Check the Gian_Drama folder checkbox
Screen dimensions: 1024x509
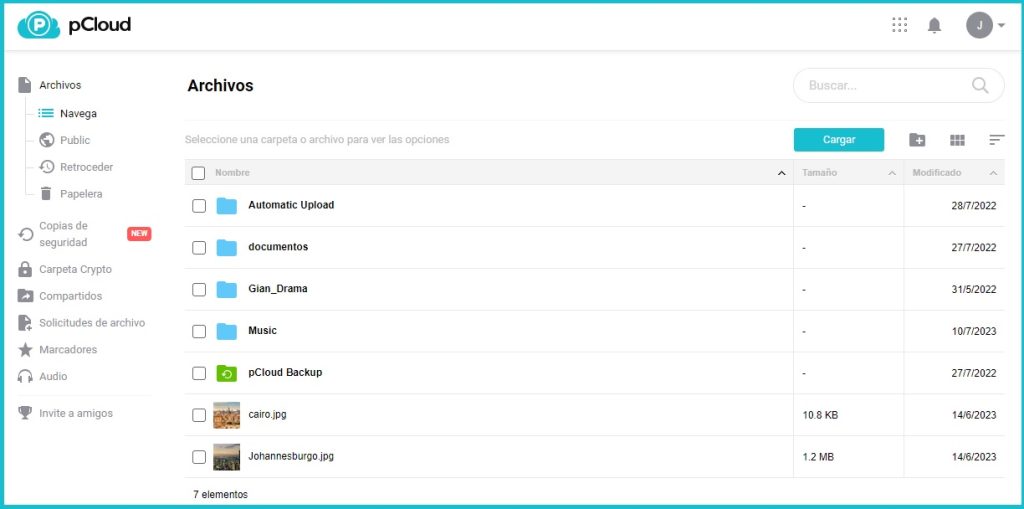199,289
